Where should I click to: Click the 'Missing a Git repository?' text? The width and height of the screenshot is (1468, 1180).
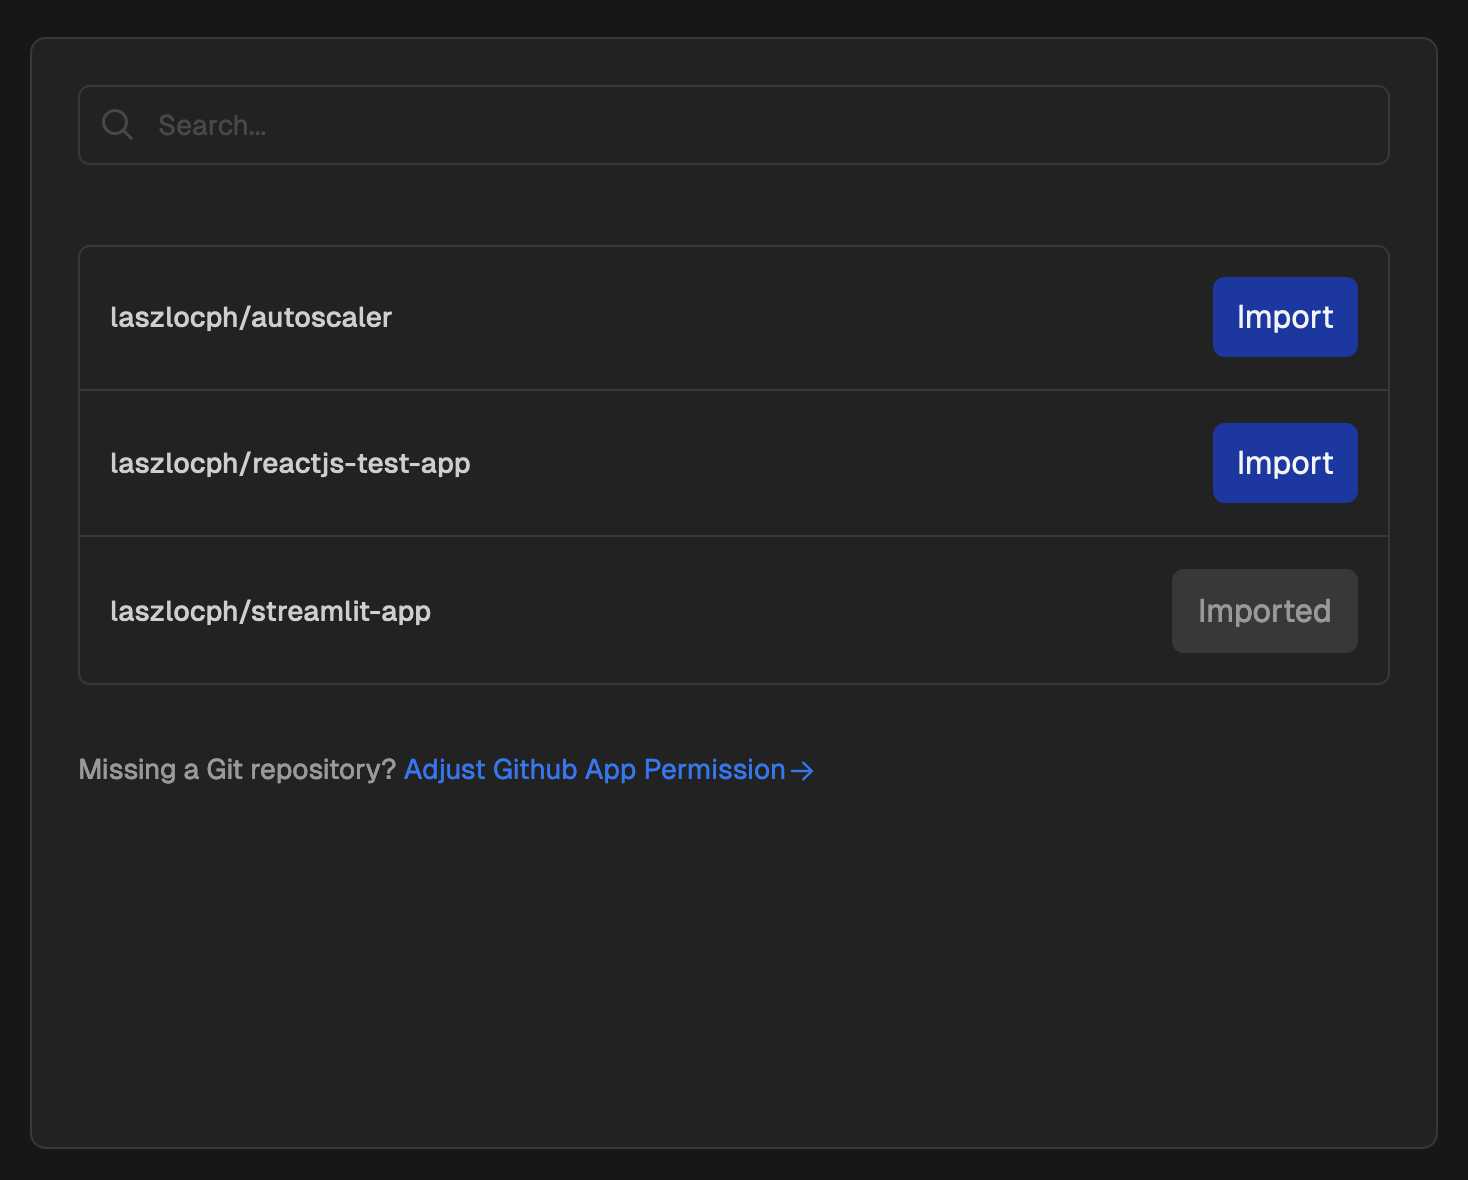238,770
